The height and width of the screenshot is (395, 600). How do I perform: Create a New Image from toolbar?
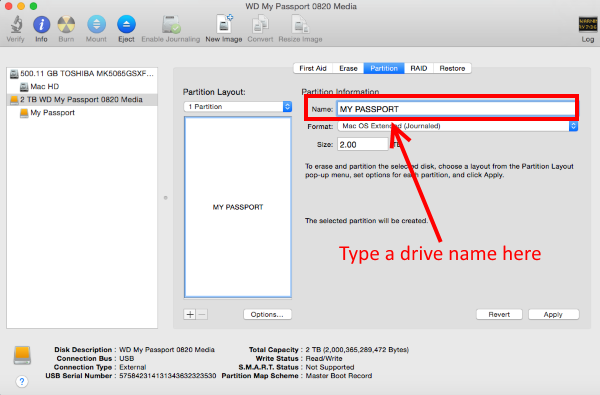[x=224, y=24]
